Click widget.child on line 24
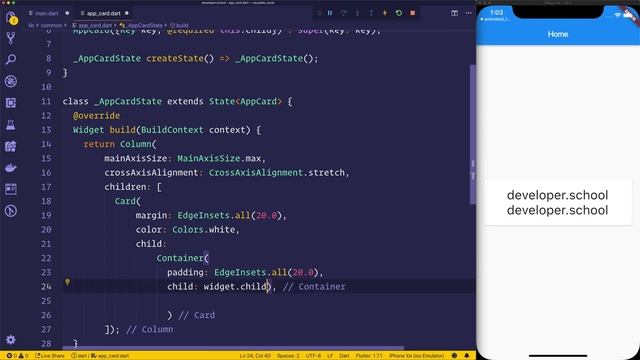The image size is (640, 360). click(235, 287)
